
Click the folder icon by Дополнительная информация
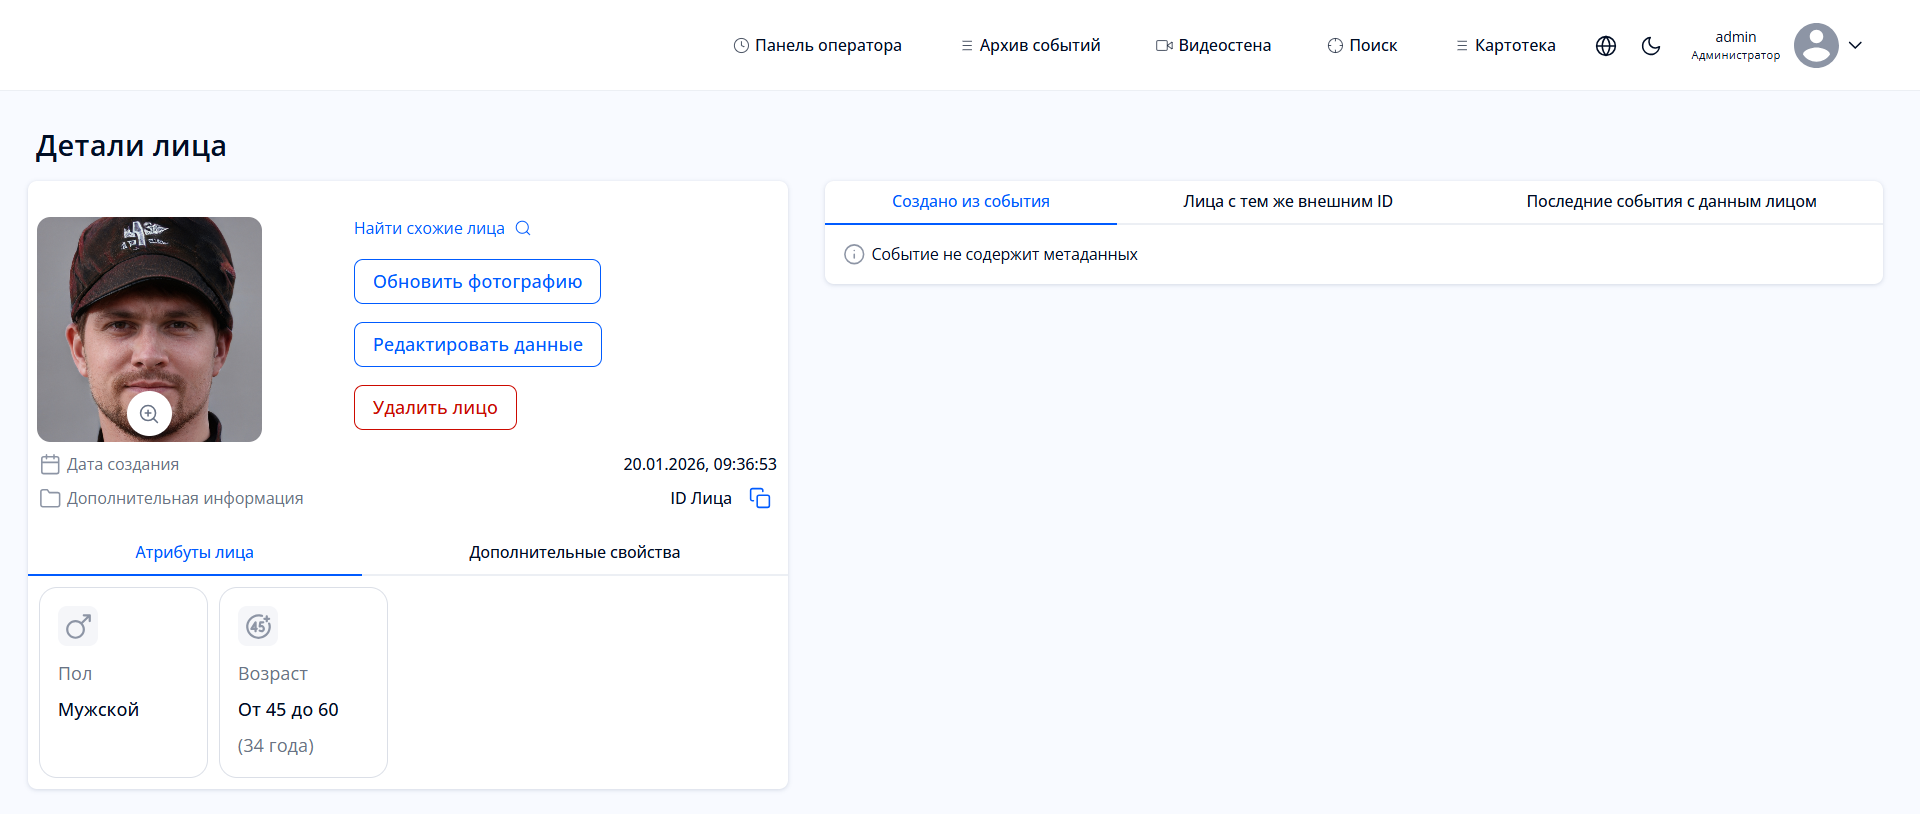coord(50,498)
